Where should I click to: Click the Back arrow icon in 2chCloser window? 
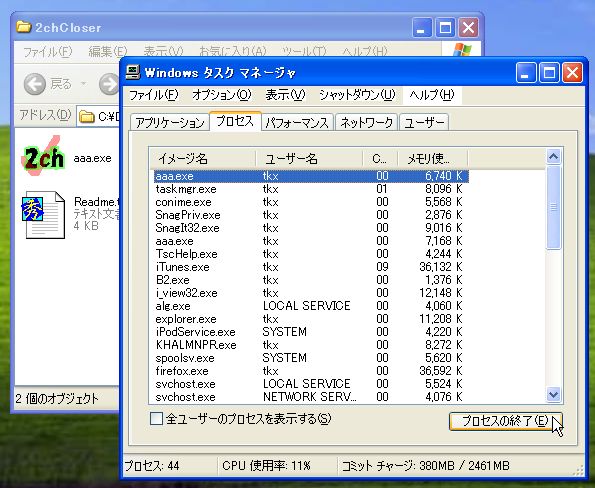click(35, 84)
